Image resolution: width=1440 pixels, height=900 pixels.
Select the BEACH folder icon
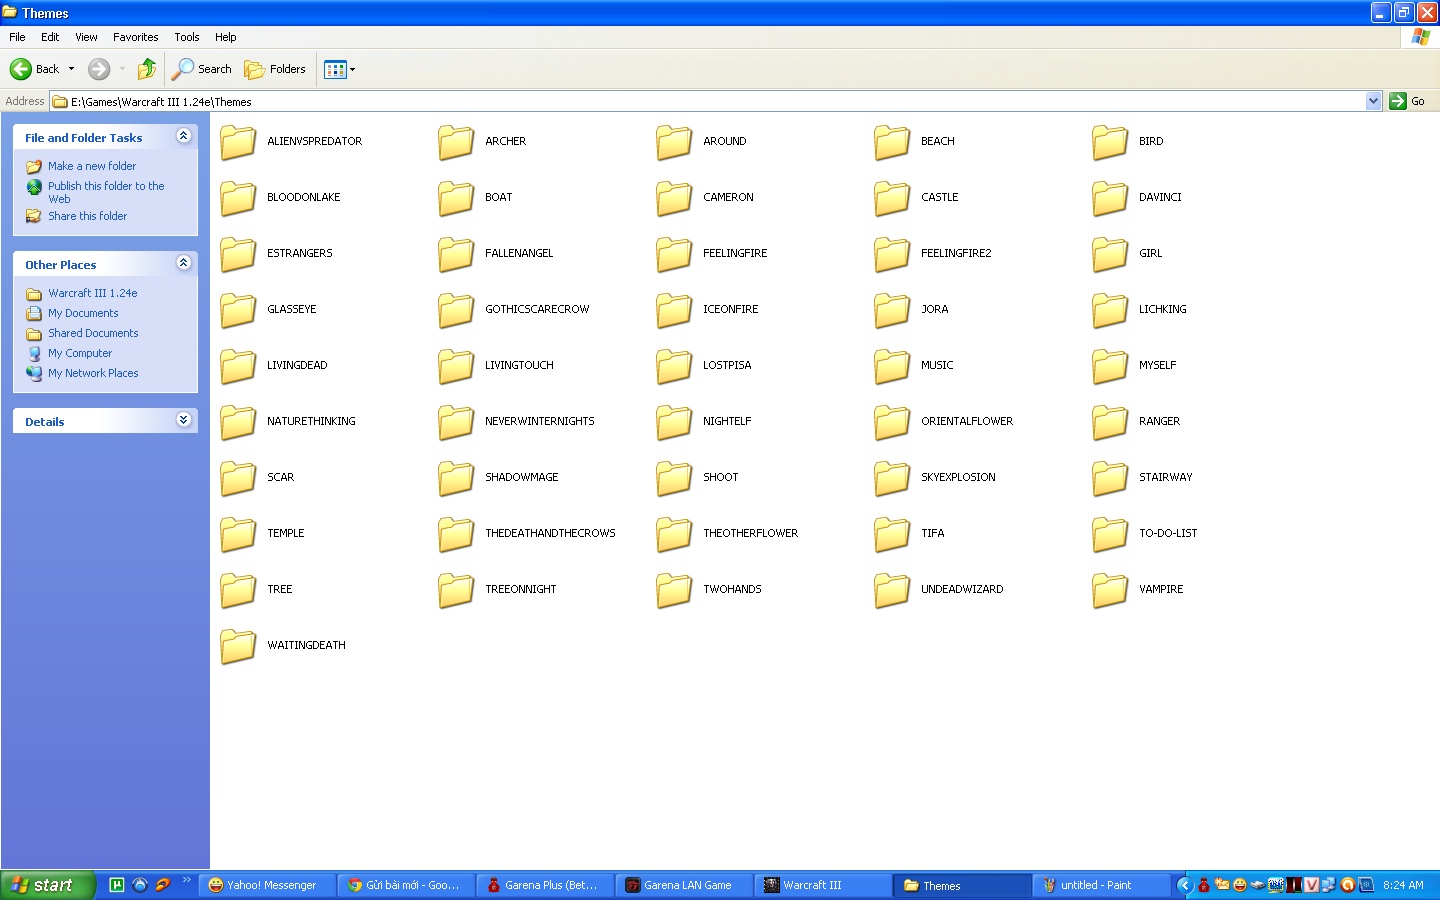[x=892, y=142]
